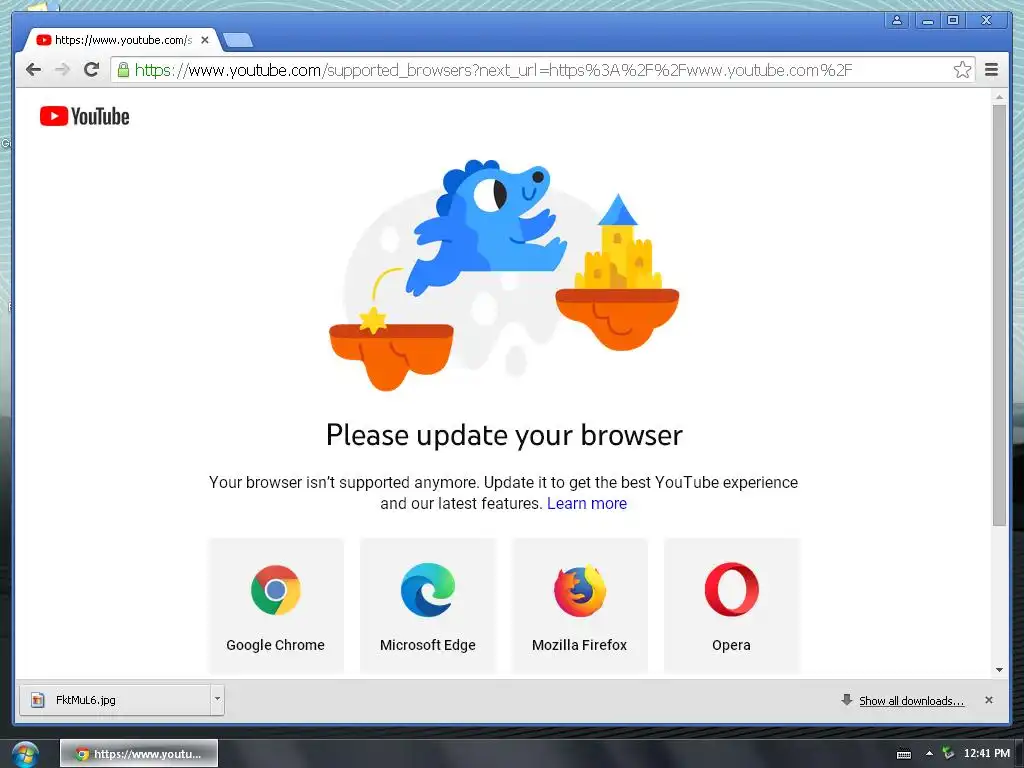Click the Google Chrome label
Image resolution: width=1024 pixels, height=768 pixels.
[x=276, y=645]
